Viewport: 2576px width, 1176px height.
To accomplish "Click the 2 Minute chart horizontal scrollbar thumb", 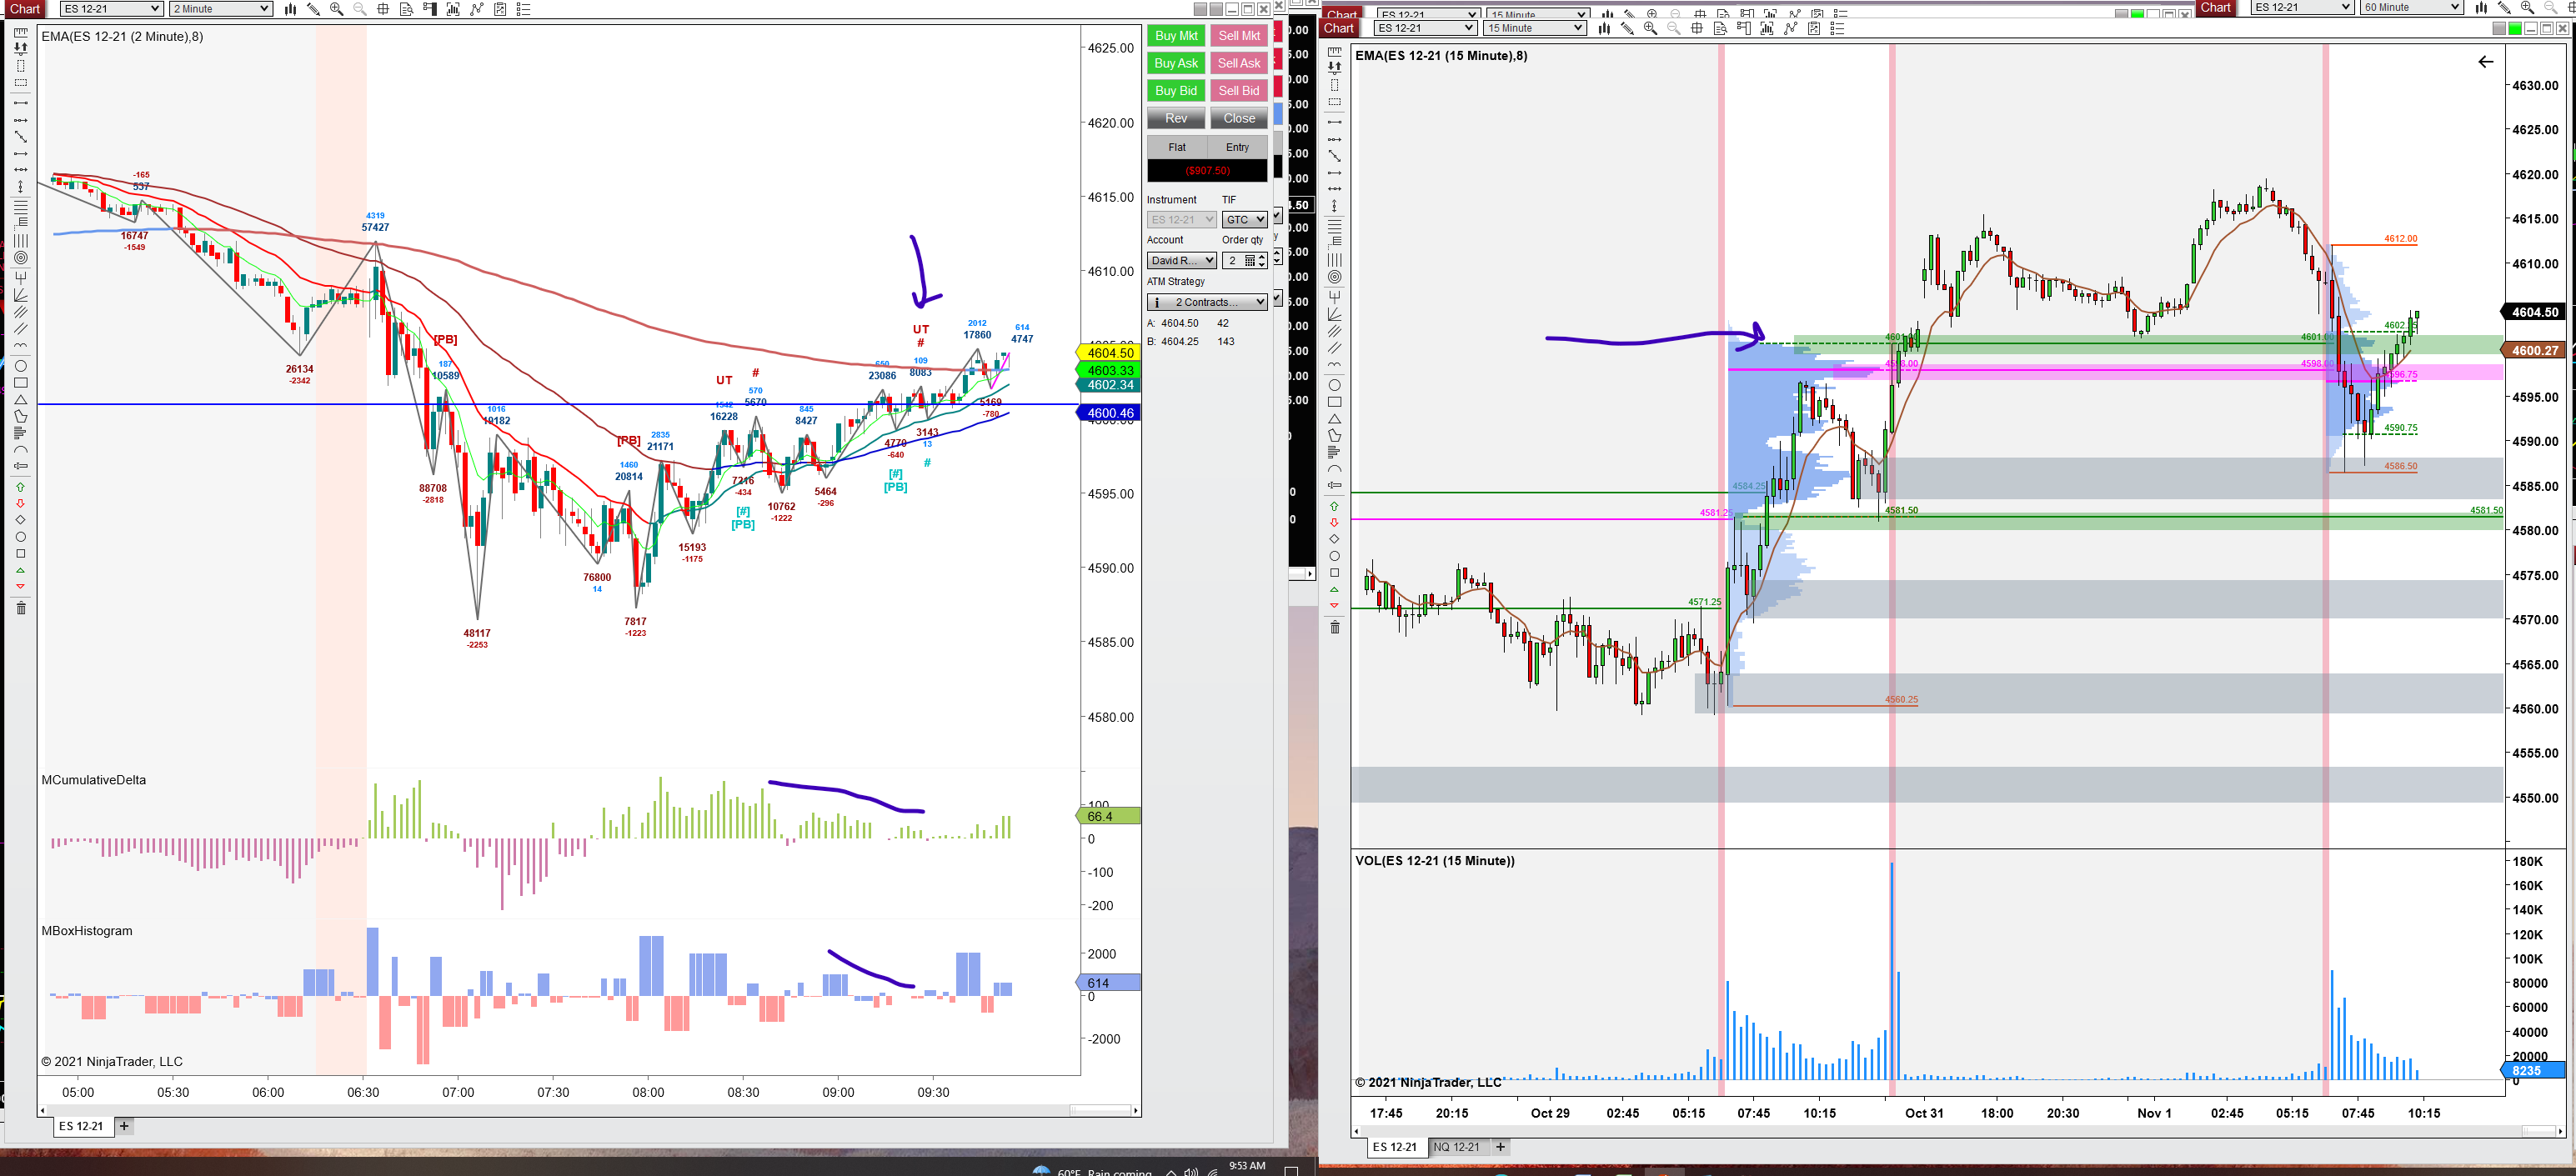I will pos(1100,1110).
